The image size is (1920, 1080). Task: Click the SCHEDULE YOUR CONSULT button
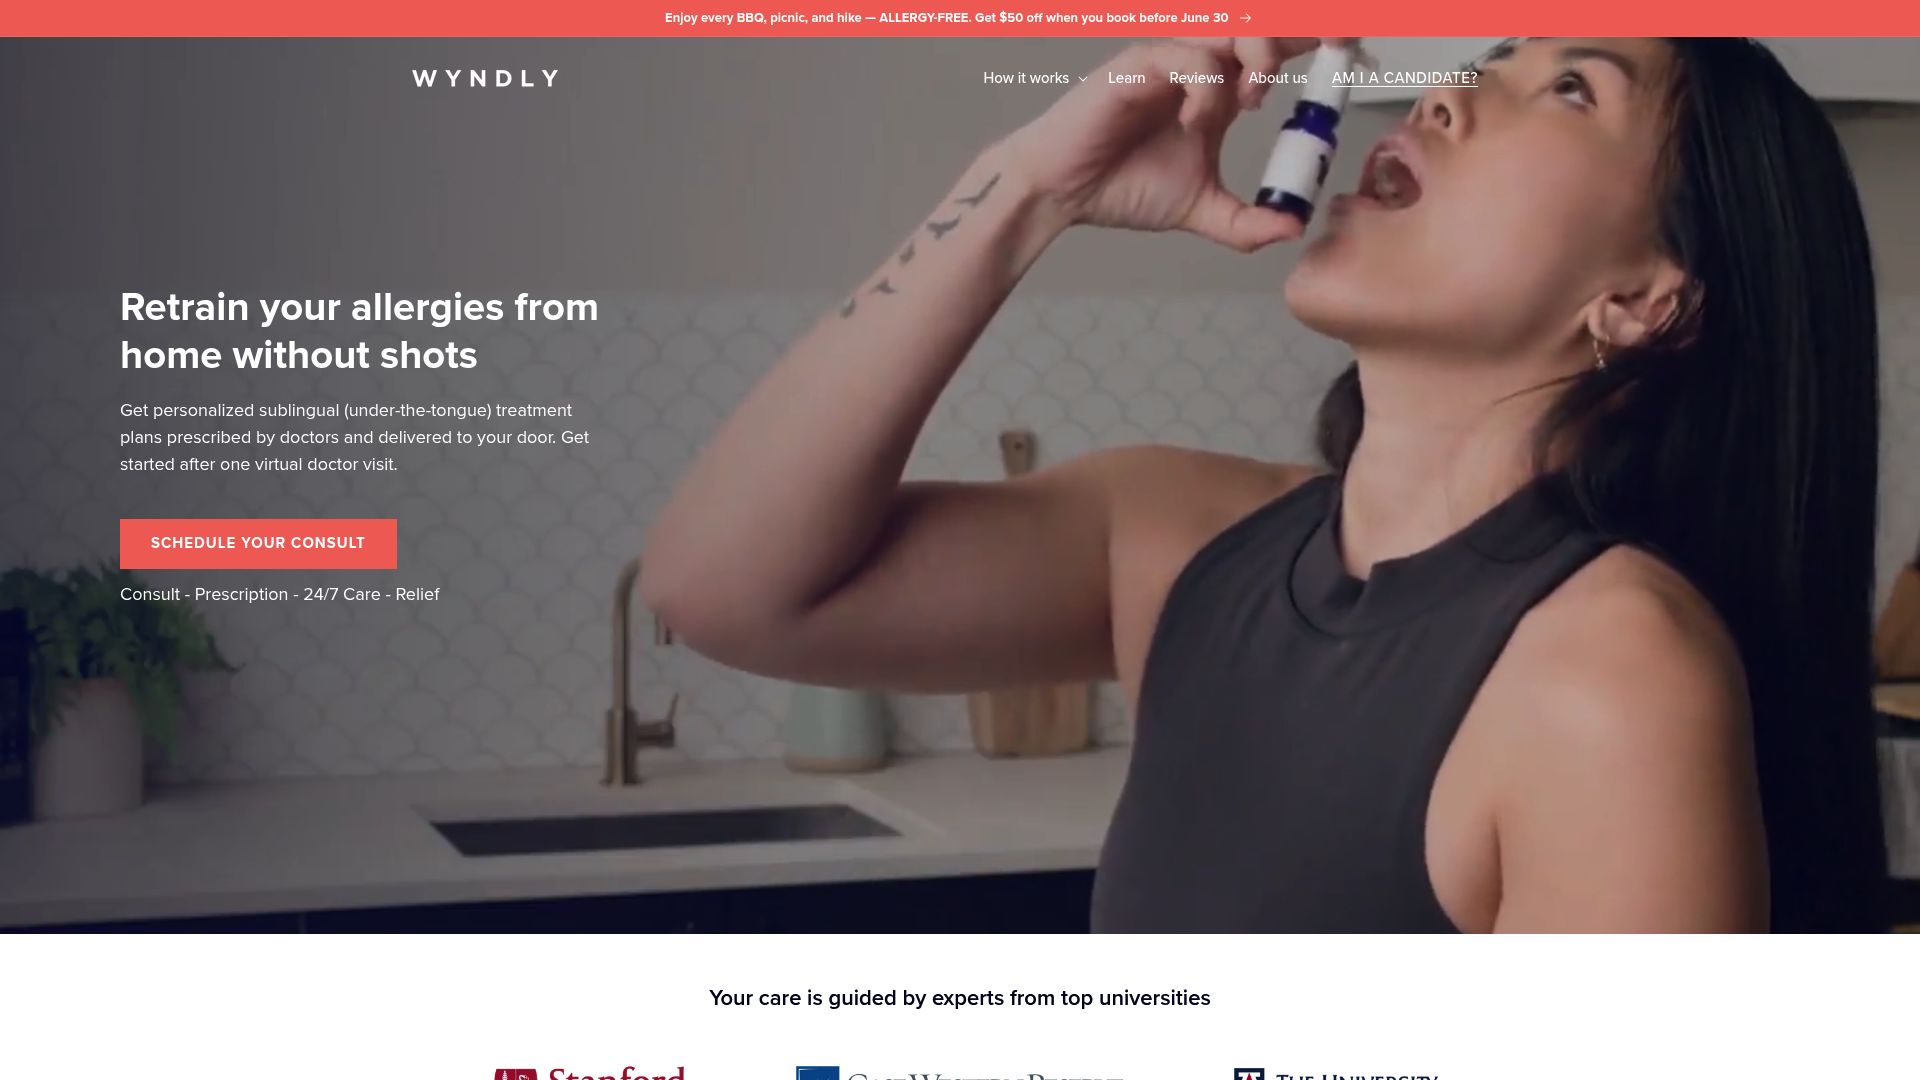(258, 543)
